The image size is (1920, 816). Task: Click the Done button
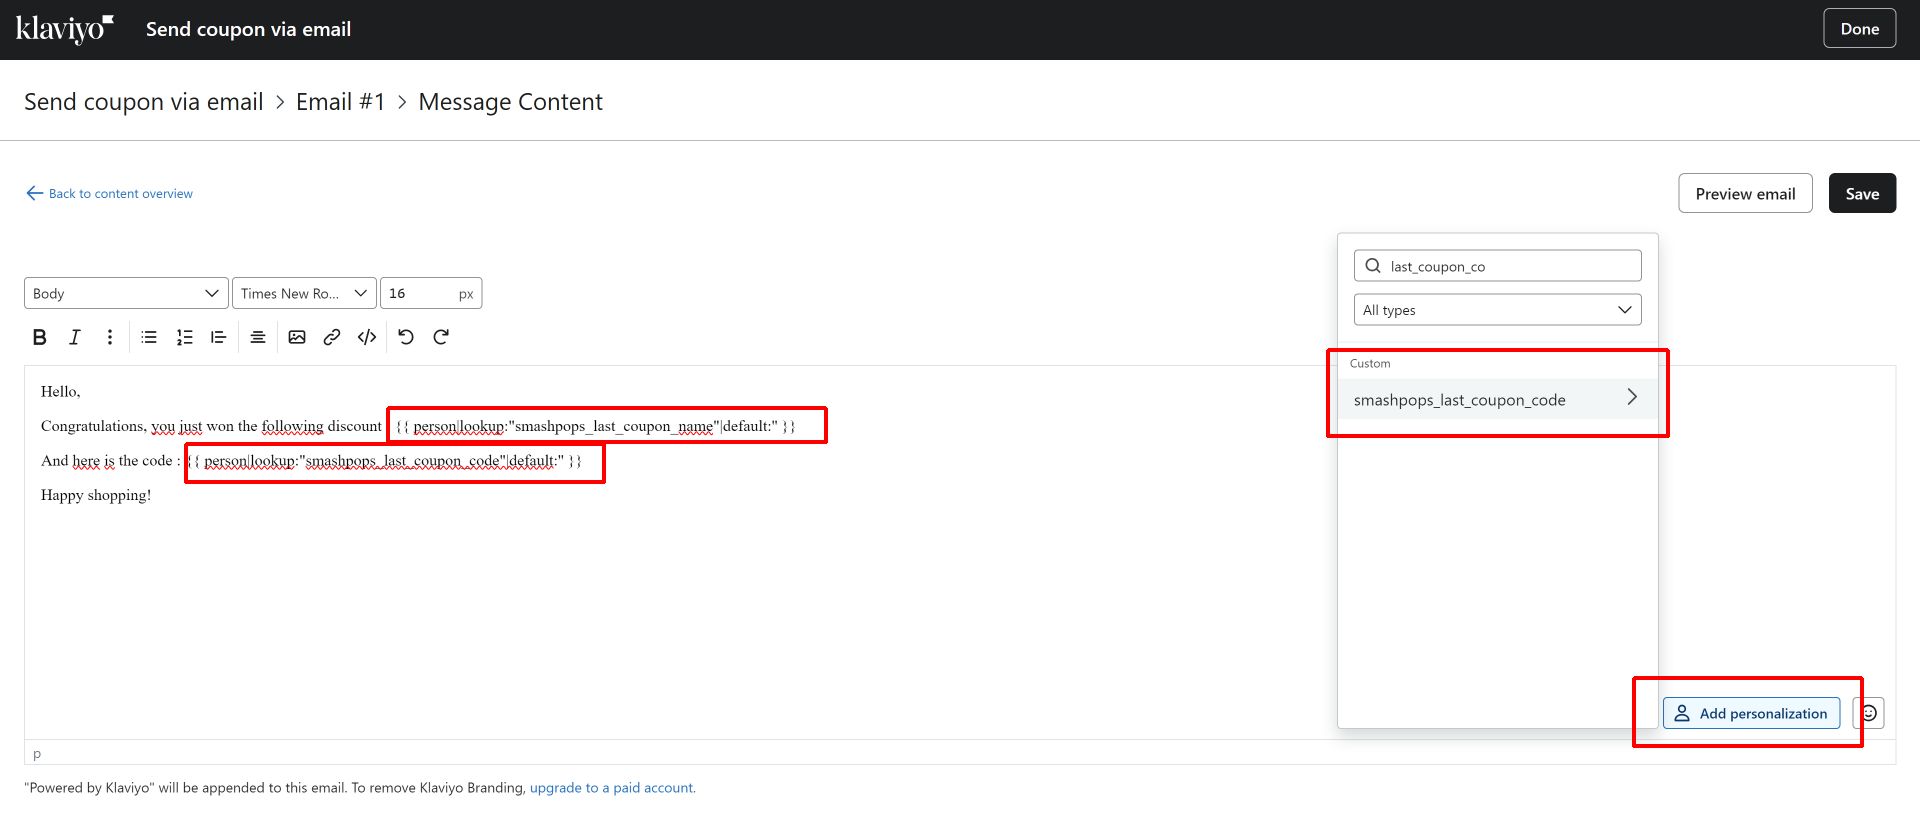1859,29
